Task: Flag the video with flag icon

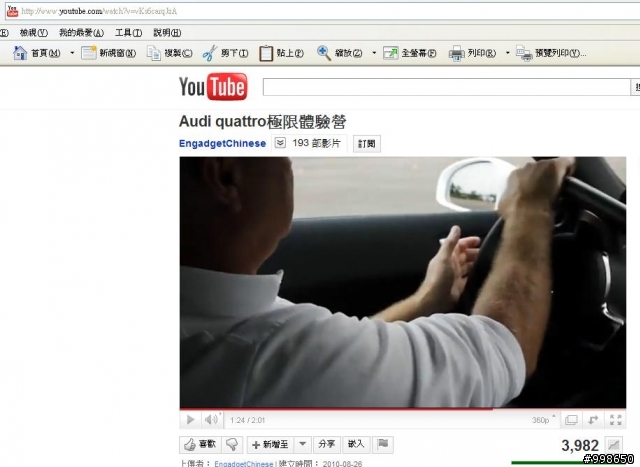Action: [x=383, y=445]
